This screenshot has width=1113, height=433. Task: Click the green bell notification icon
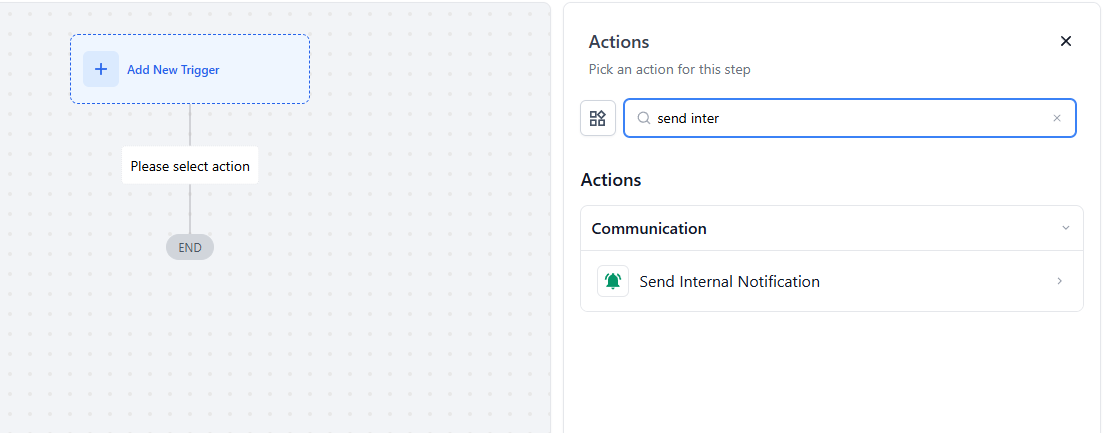[613, 281]
